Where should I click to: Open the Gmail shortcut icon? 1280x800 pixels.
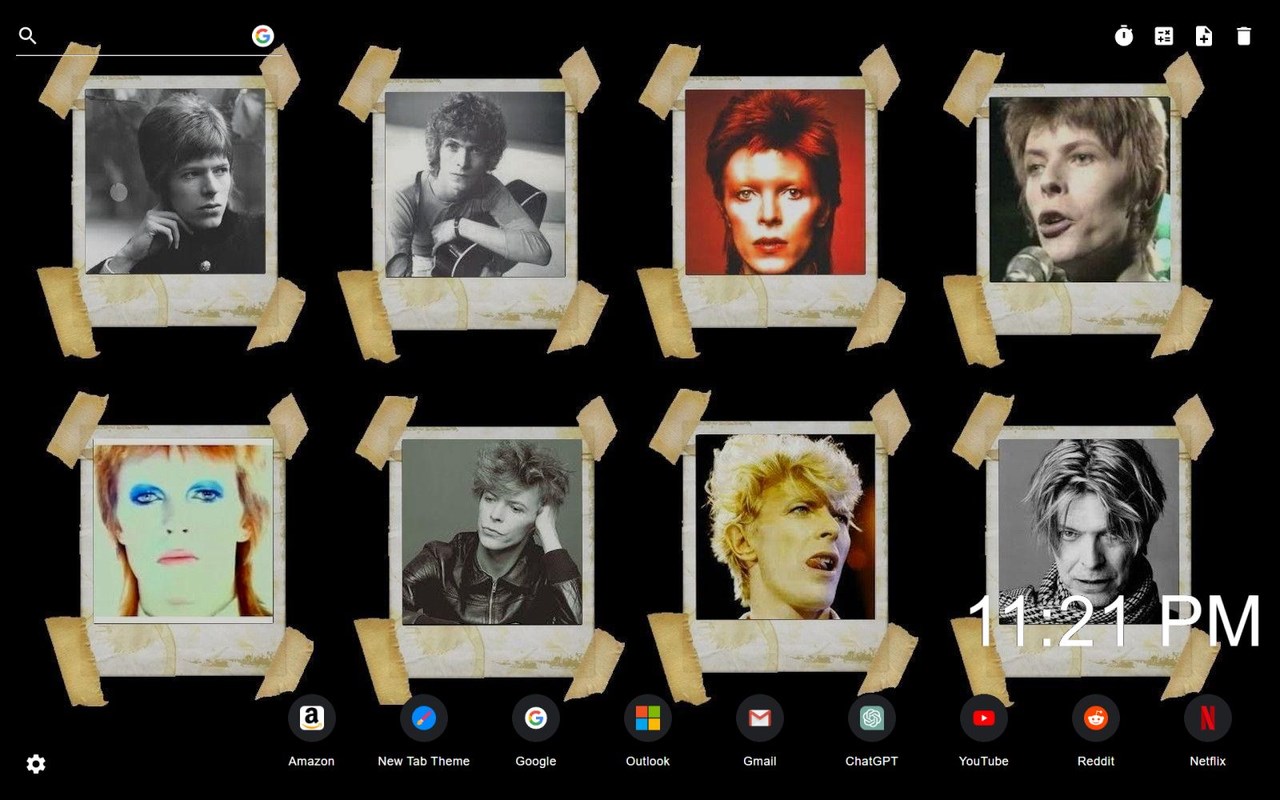760,718
